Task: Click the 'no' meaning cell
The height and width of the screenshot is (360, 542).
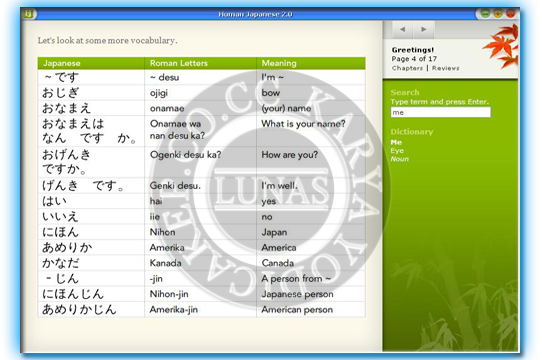Action: coord(311,216)
